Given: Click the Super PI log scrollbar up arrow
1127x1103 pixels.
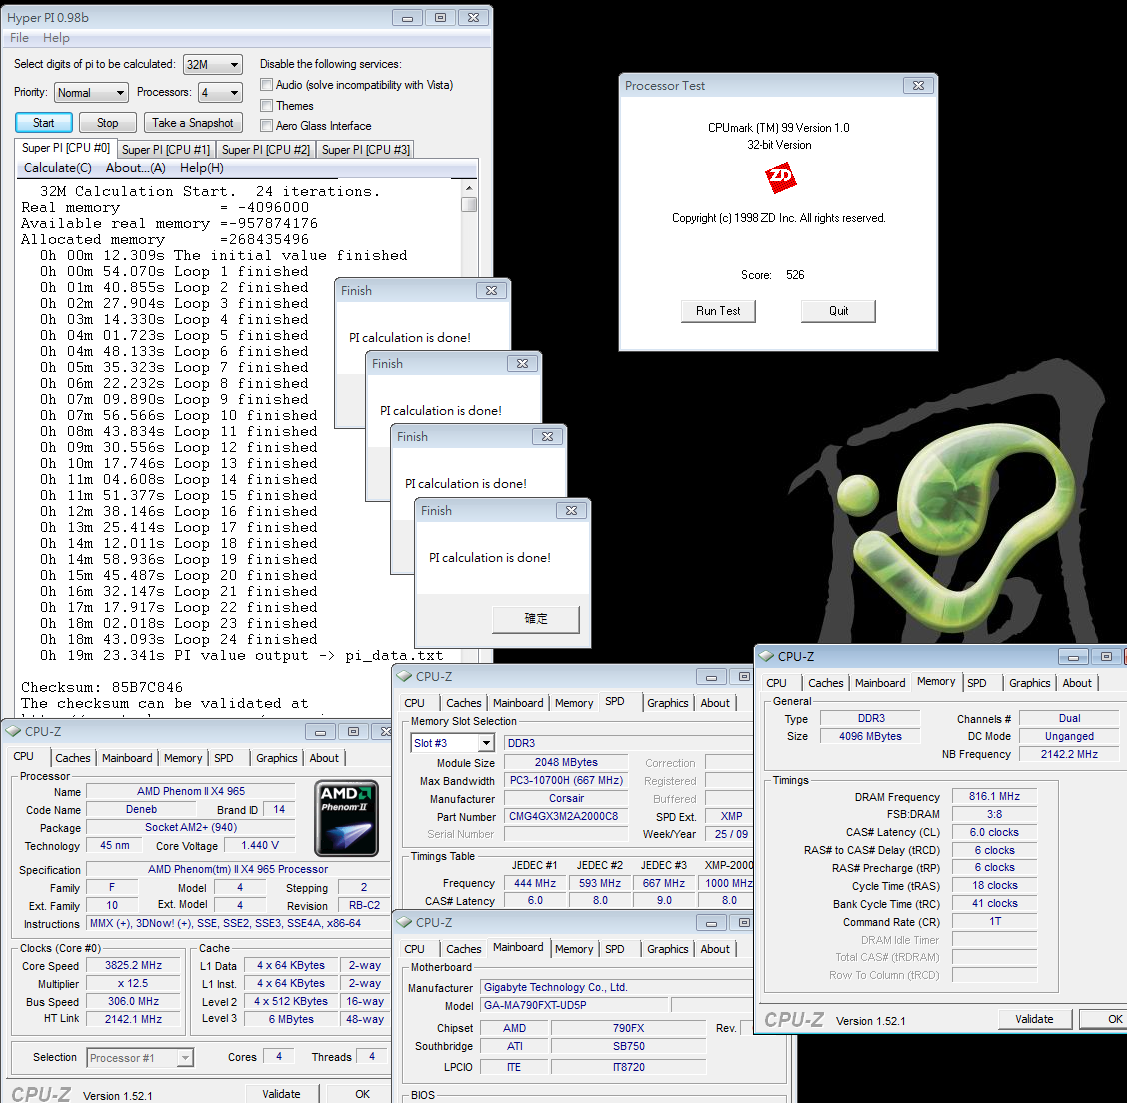Looking at the screenshot, I should [x=469, y=188].
